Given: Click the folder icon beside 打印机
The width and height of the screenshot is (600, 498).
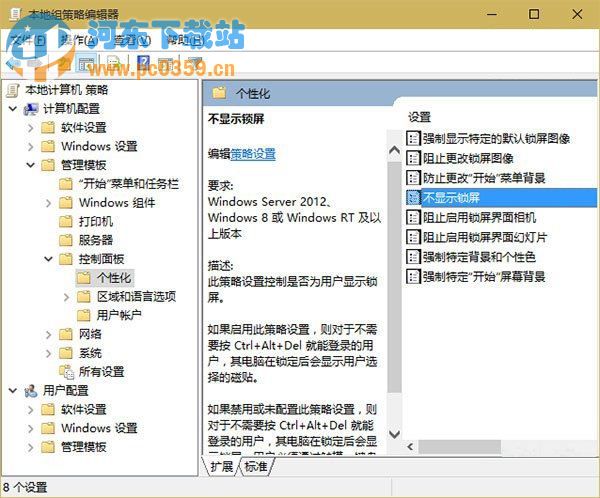Looking at the screenshot, I should (x=66, y=221).
